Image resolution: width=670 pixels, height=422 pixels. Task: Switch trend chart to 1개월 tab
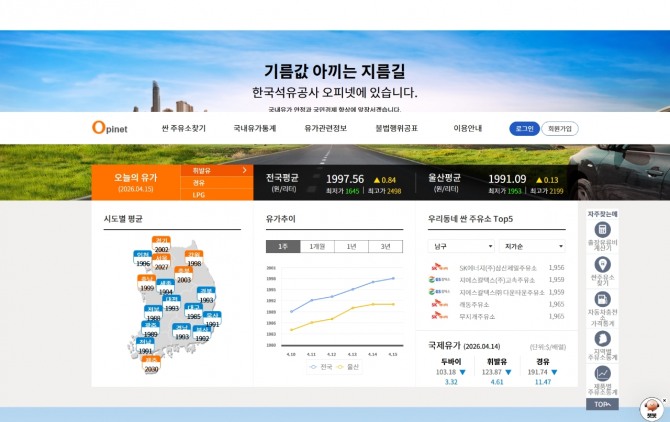pyautogui.click(x=317, y=246)
